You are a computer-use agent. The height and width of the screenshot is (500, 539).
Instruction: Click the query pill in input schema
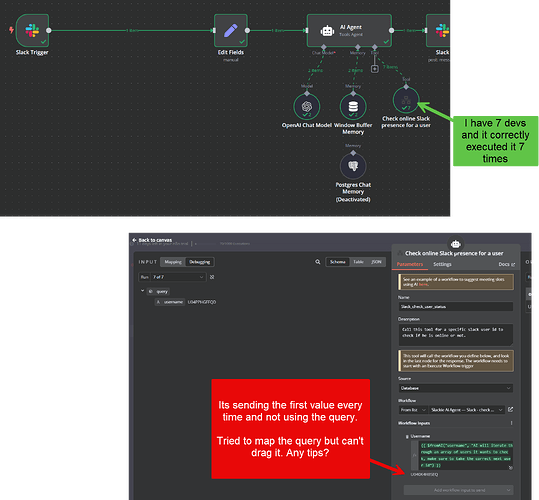point(158,291)
